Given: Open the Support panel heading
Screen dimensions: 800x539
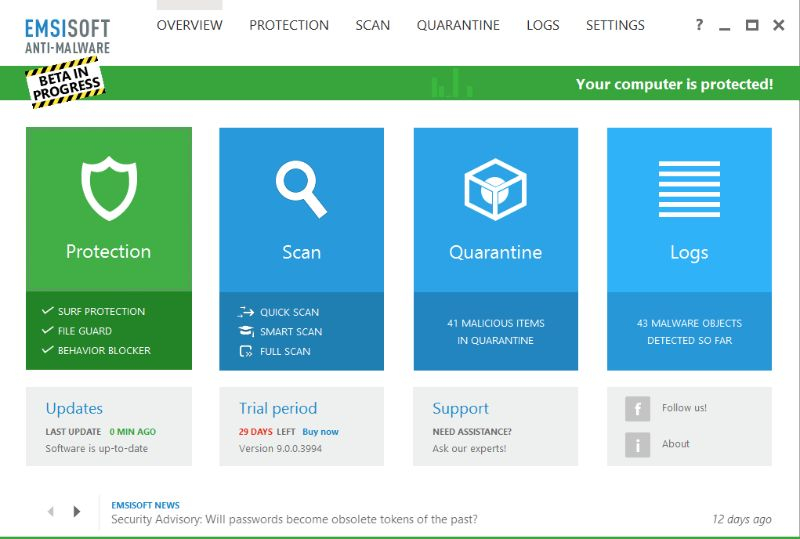Looking at the screenshot, I should coord(460,409).
